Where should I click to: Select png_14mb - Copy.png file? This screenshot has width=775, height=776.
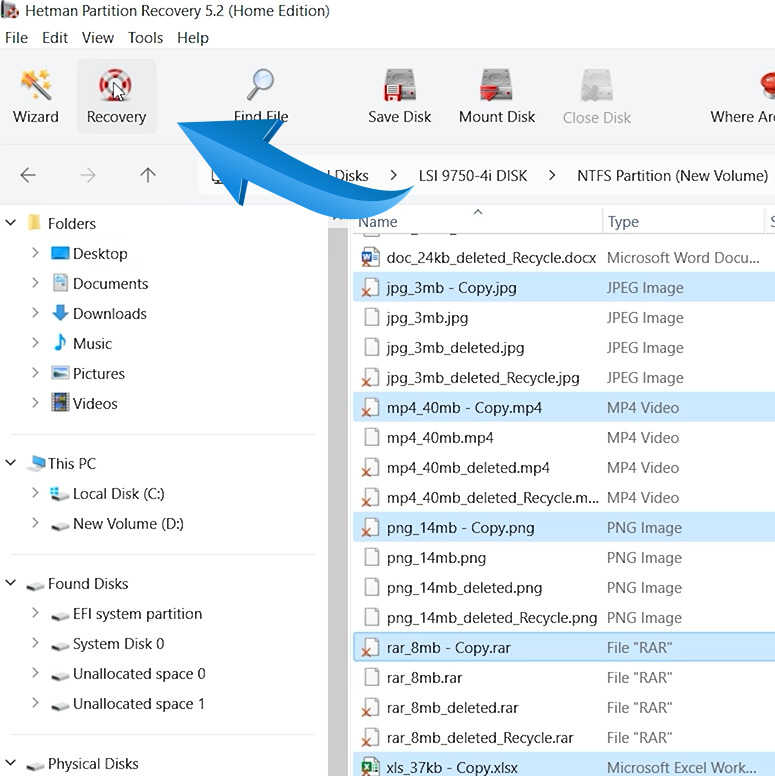564,528
